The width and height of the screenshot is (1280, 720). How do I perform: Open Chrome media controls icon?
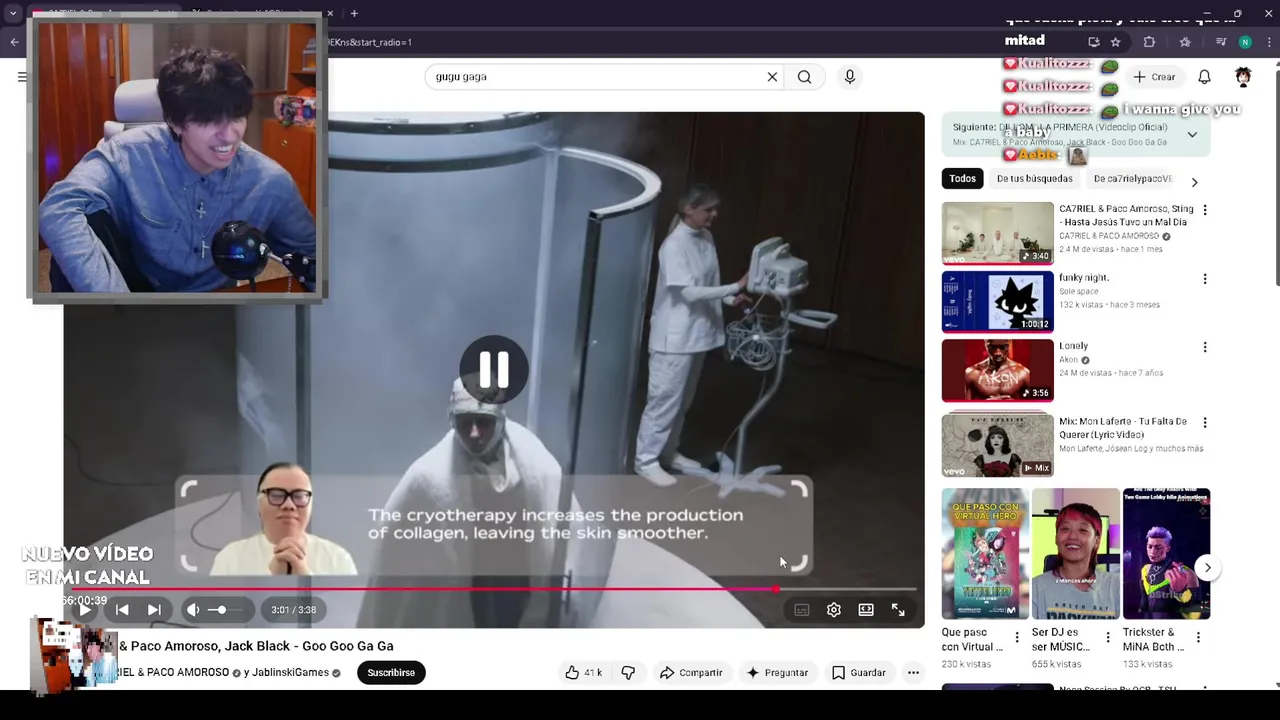pos(1221,42)
